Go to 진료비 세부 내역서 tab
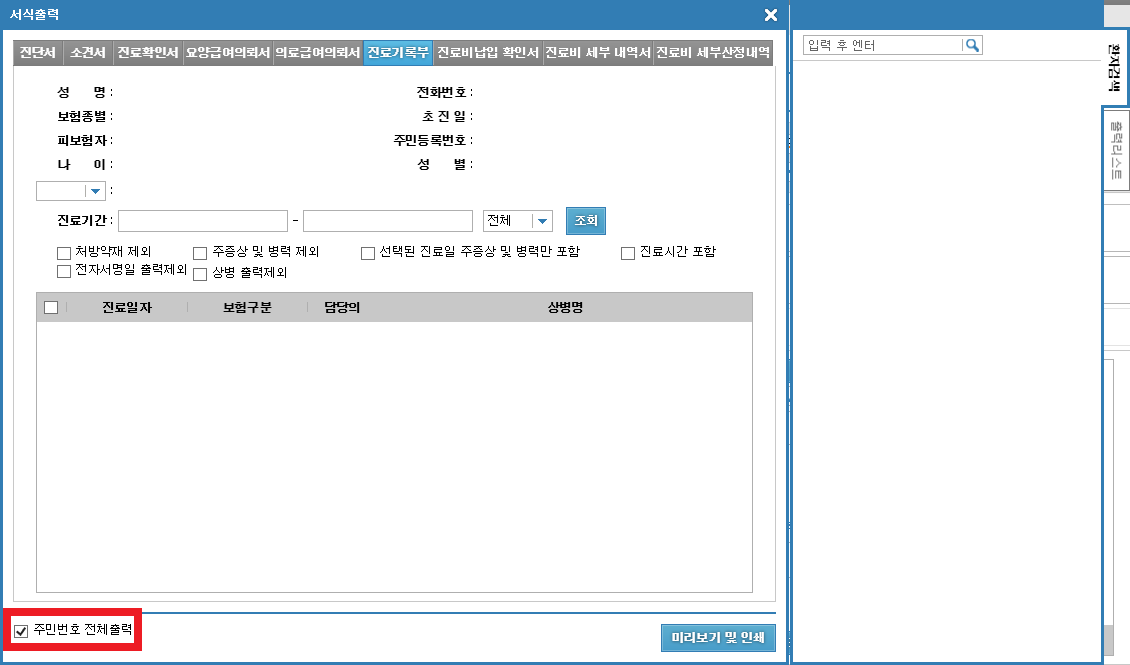 coord(598,53)
